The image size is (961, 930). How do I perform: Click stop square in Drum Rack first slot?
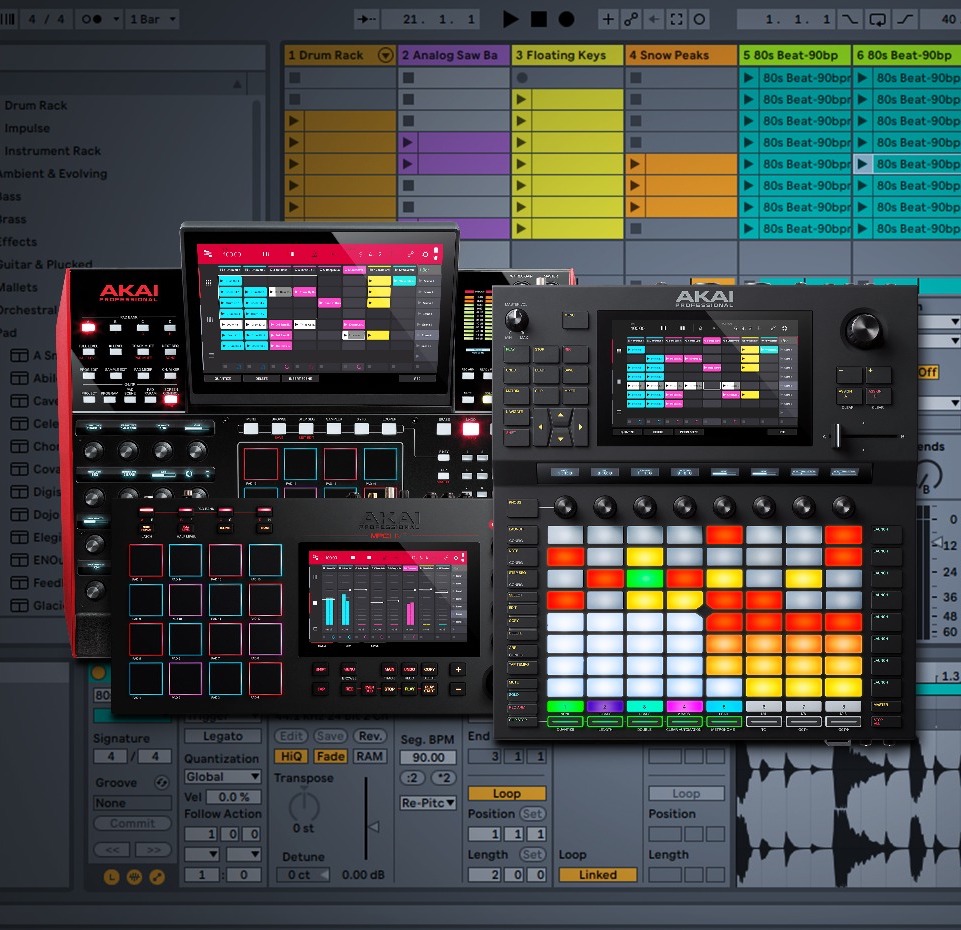[x=295, y=78]
